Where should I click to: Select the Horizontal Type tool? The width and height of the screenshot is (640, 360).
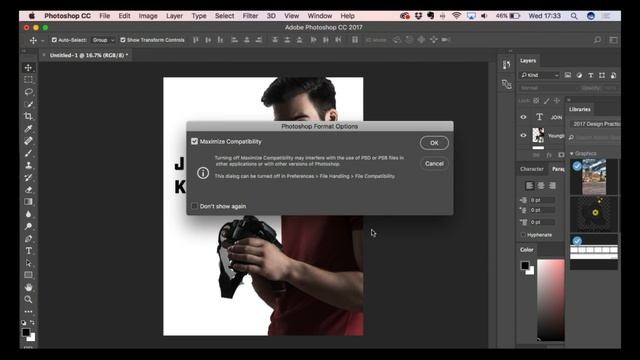[28, 251]
